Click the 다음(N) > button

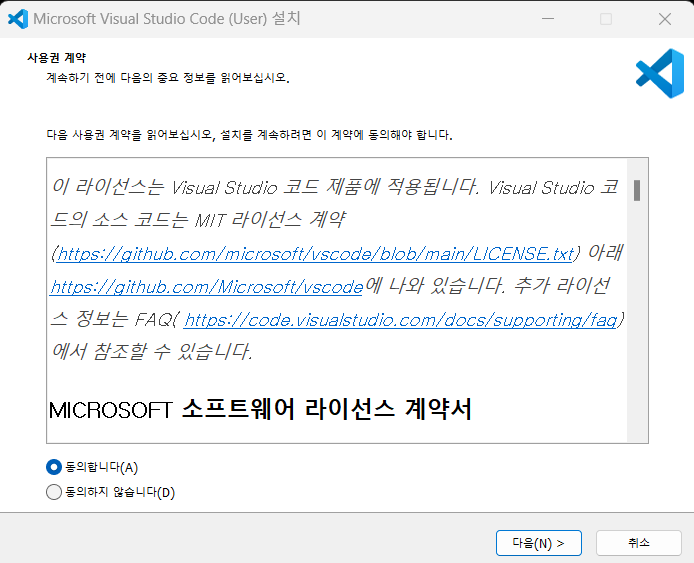pos(539,543)
